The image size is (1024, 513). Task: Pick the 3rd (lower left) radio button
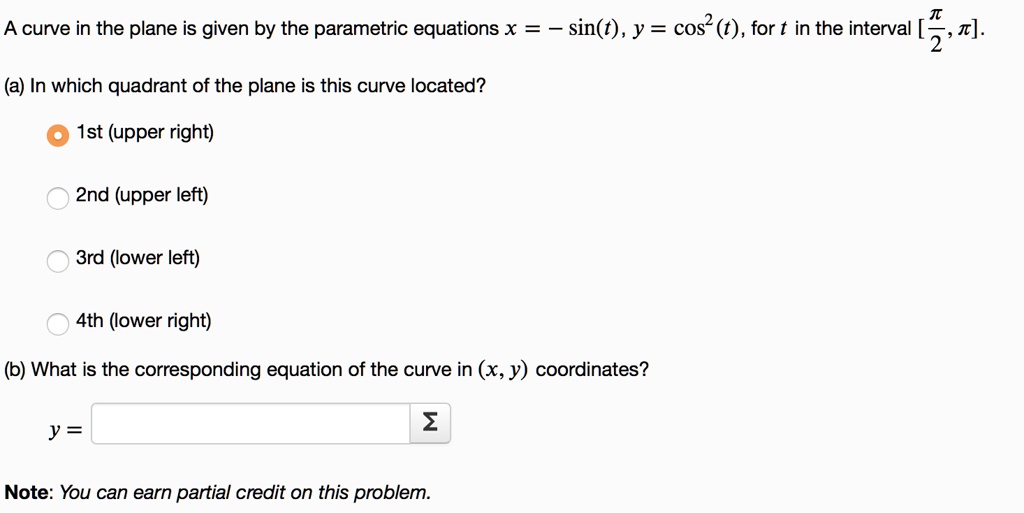pos(57,260)
